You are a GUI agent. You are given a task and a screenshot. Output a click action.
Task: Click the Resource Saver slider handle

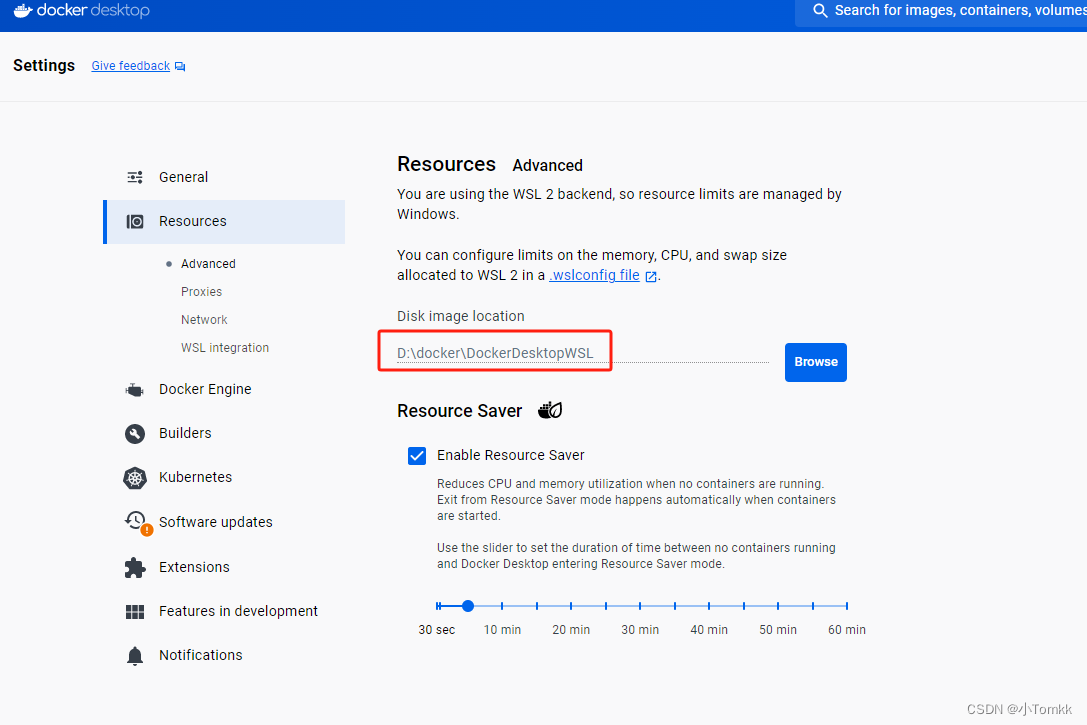click(468, 606)
